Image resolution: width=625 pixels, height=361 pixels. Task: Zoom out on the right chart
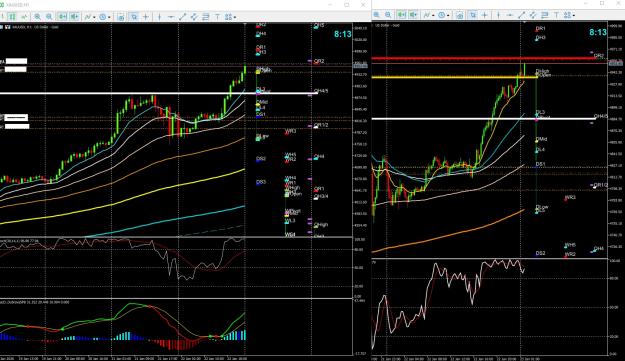[x=388, y=15]
